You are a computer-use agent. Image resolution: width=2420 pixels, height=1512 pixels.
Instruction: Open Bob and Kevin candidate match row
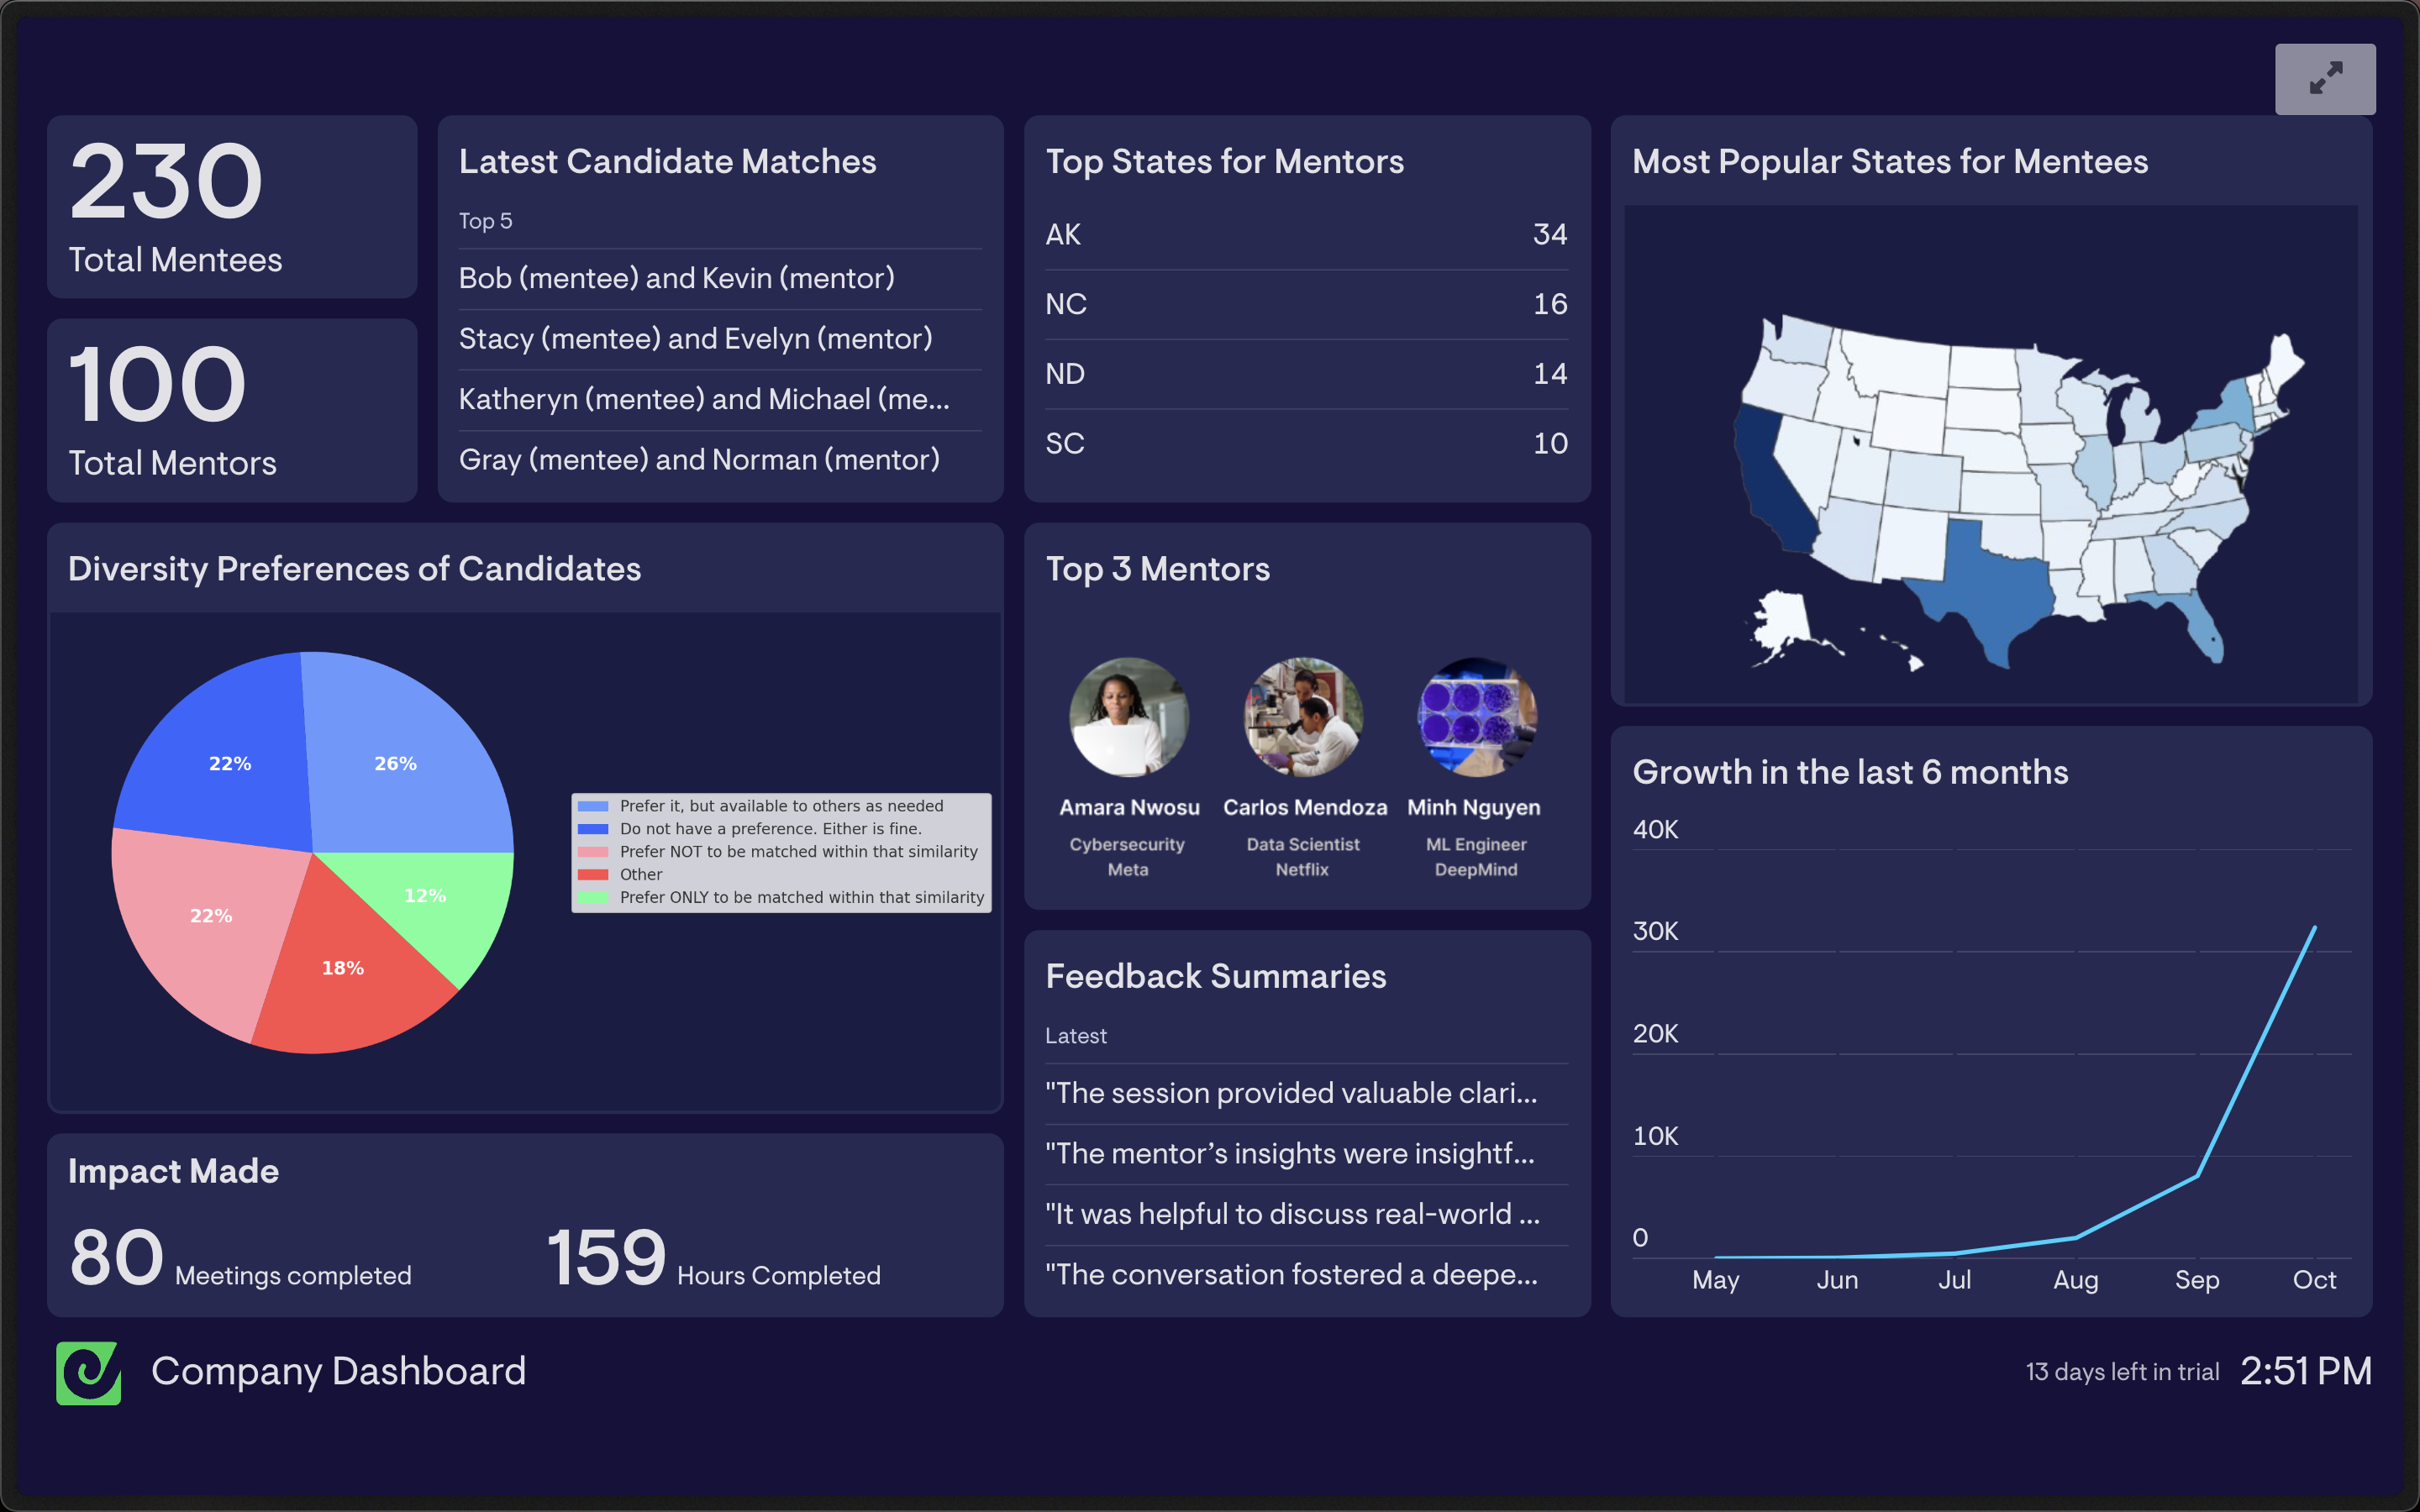pos(677,278)
